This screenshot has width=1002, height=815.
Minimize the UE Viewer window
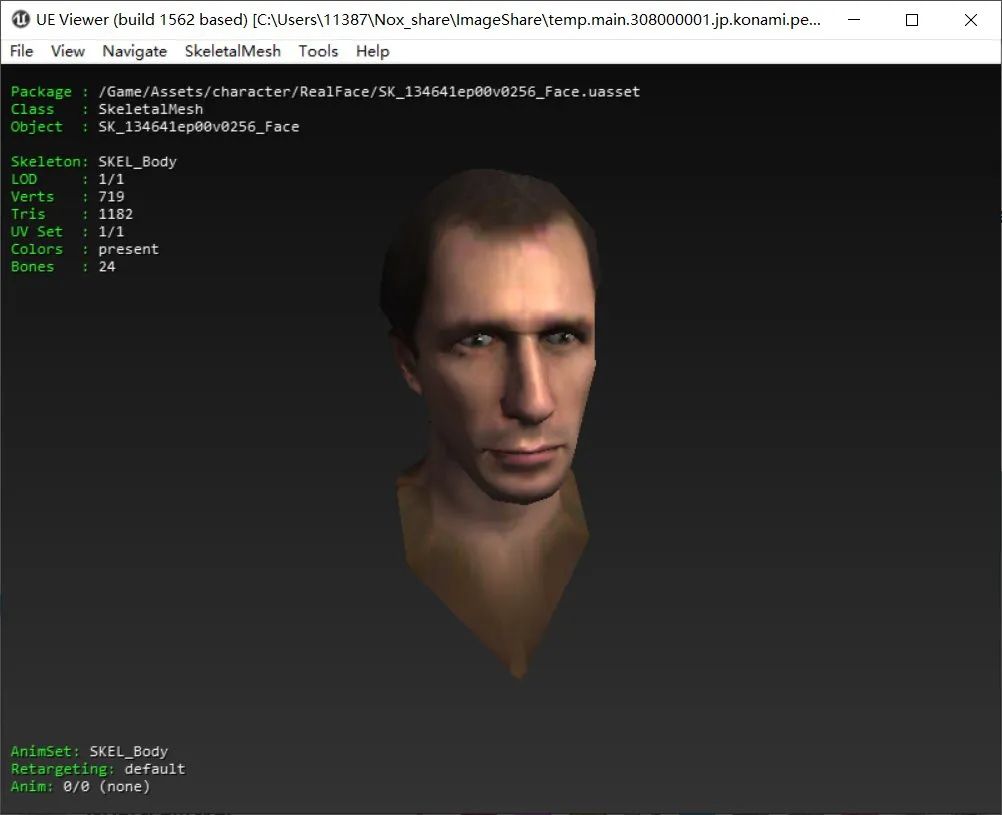(x=854, y=20)
